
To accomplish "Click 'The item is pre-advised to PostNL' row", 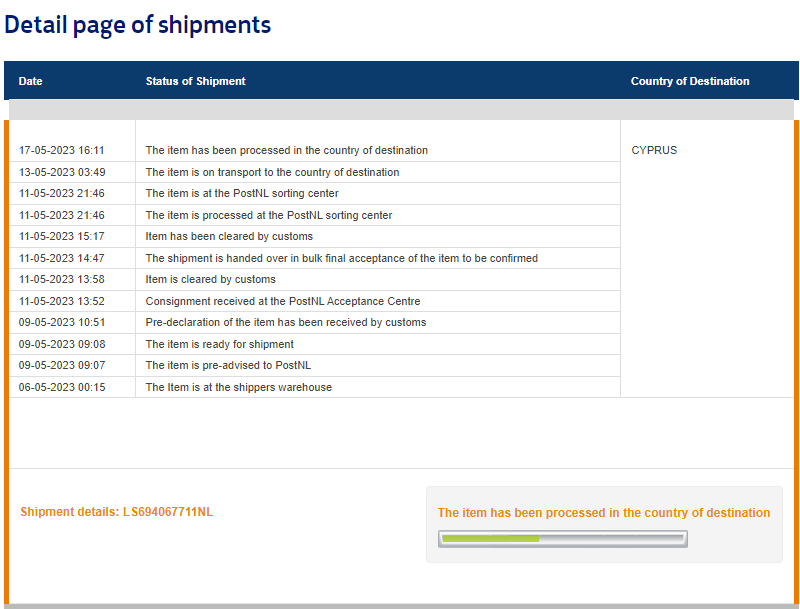I will (228, 366).
